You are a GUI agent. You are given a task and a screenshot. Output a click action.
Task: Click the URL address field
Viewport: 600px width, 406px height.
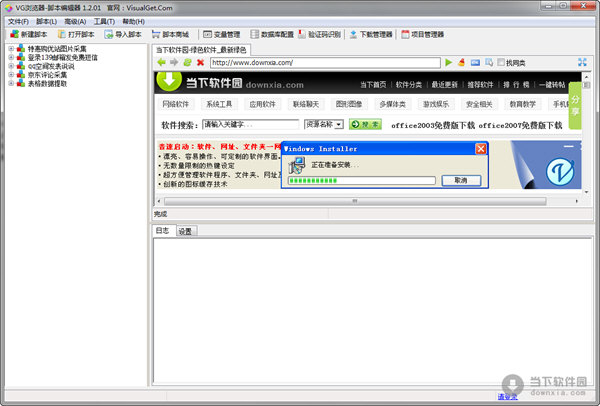pos(325,62)
